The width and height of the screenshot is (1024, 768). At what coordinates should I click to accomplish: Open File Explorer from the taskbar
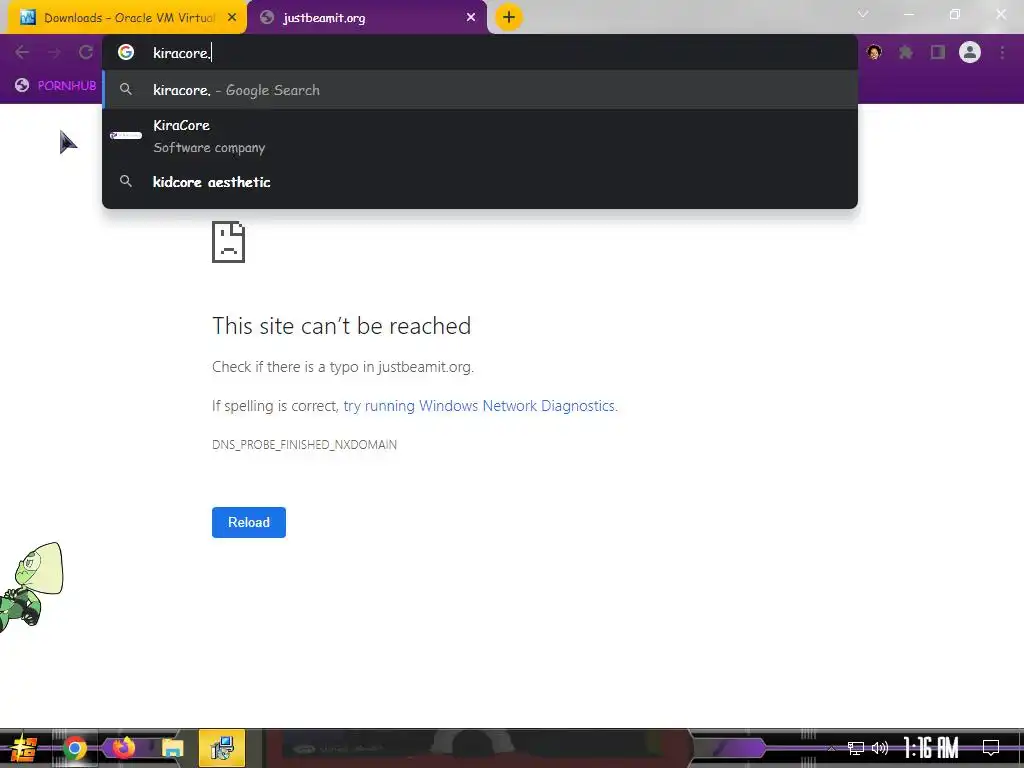pos(172,748)
